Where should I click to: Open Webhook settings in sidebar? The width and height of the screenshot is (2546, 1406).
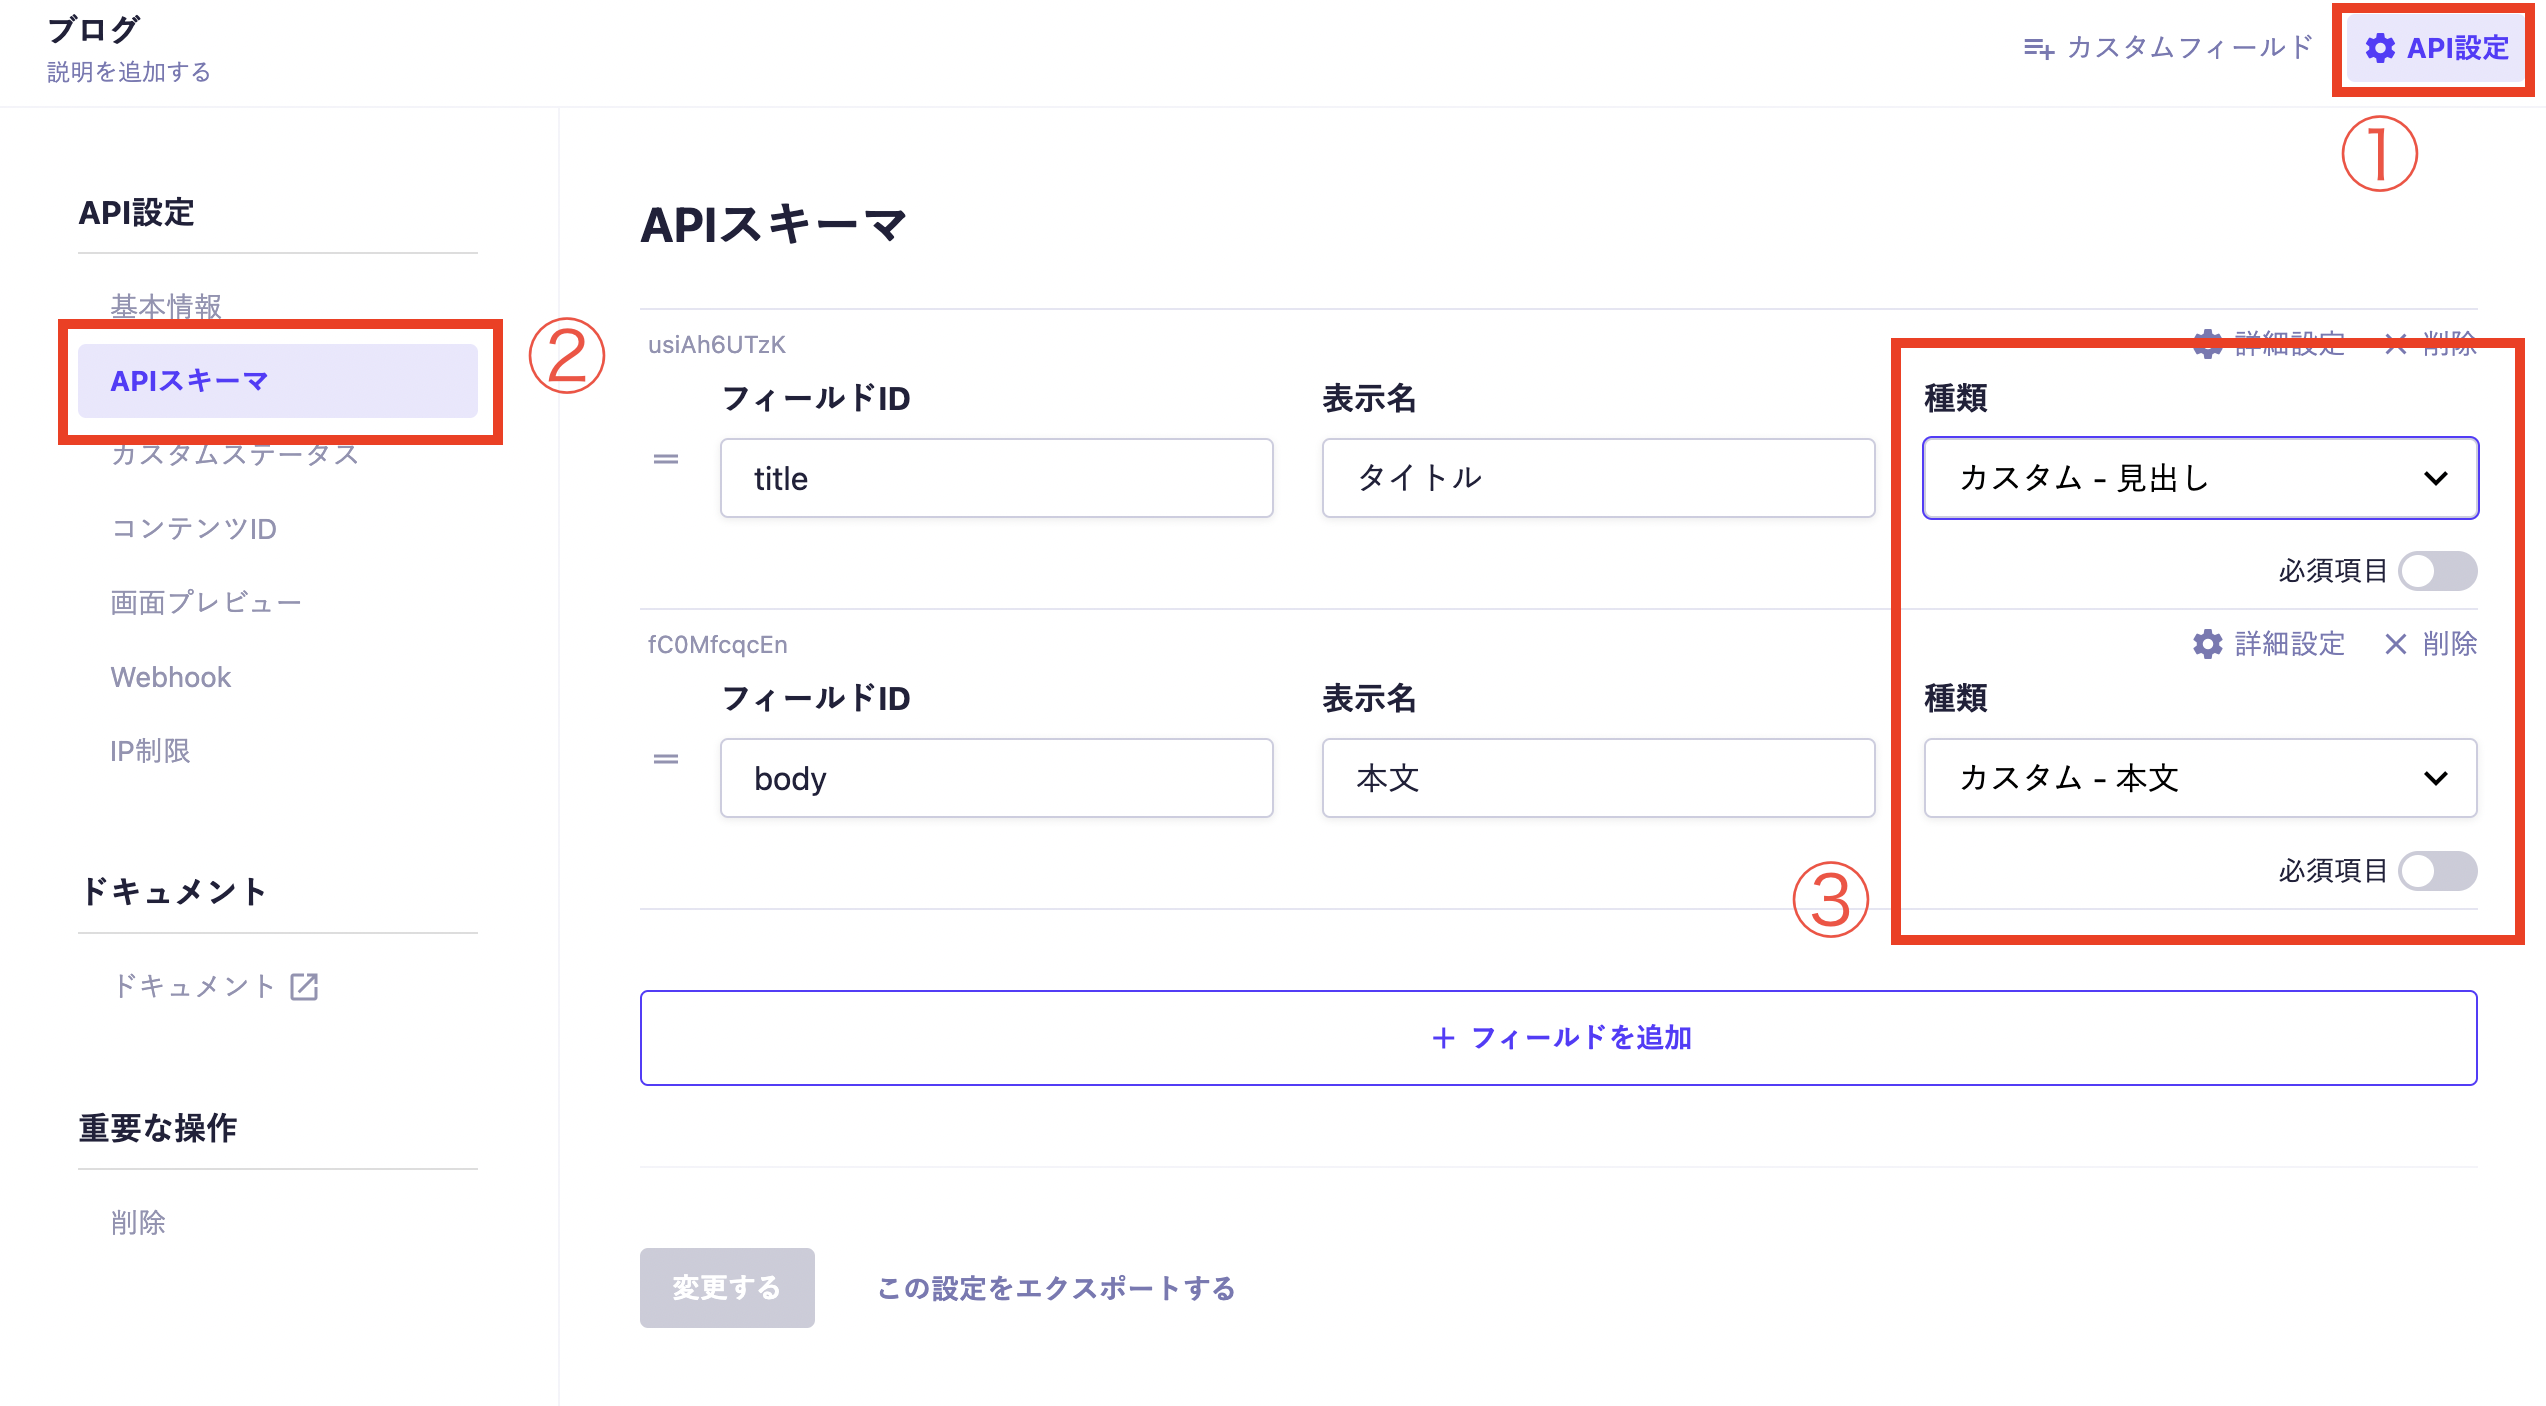(x=171, y=677)
